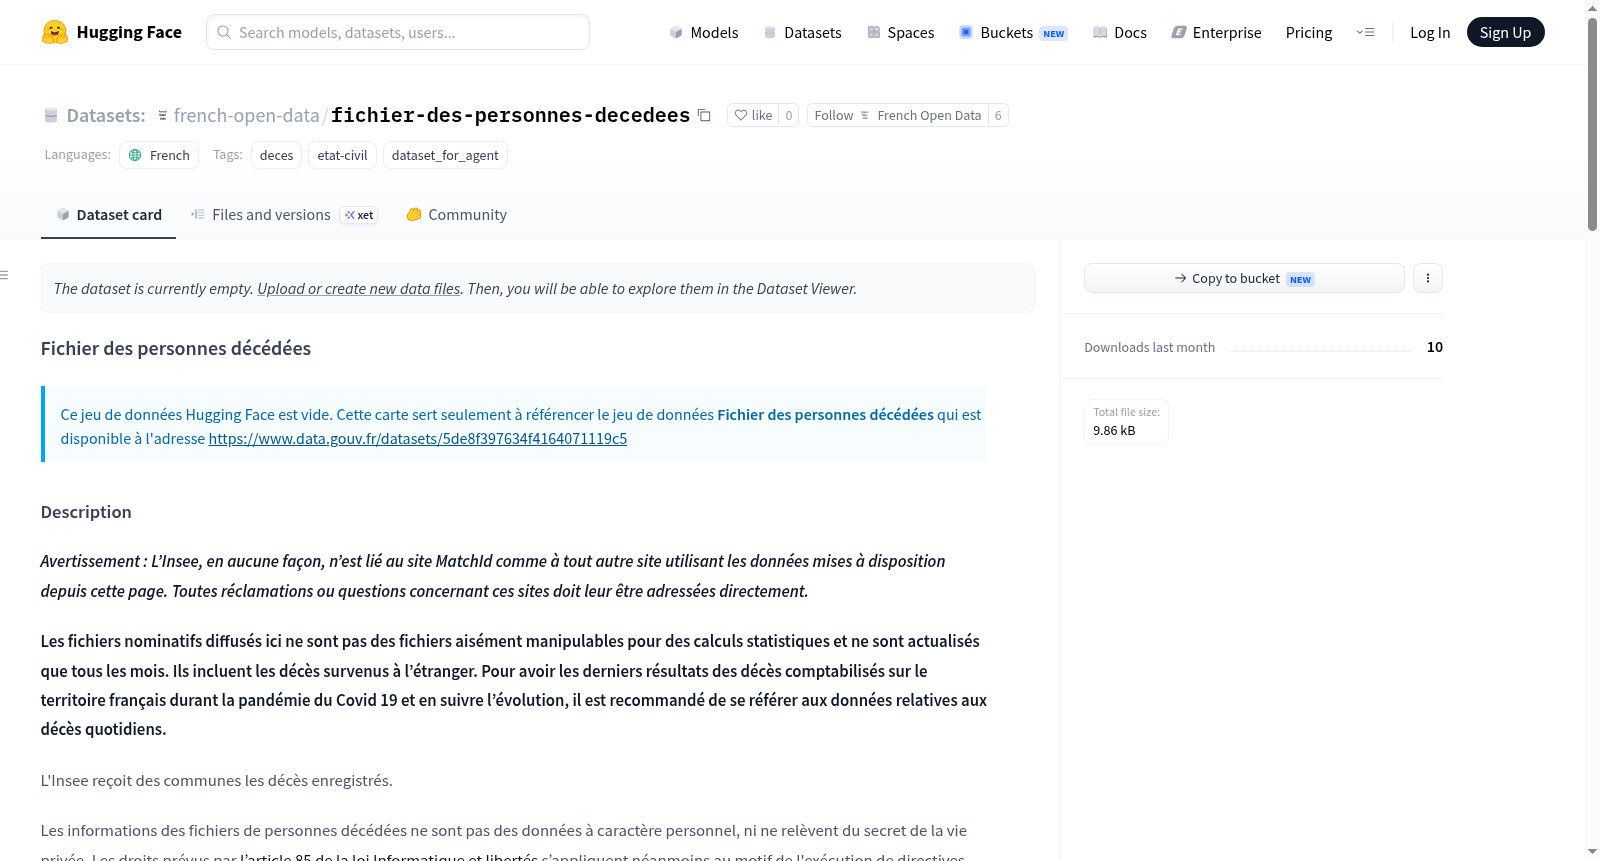Click the Total file size box
Image resolution: width=1600 pixels, height=861 pixels.
[x=1126, y=421]
